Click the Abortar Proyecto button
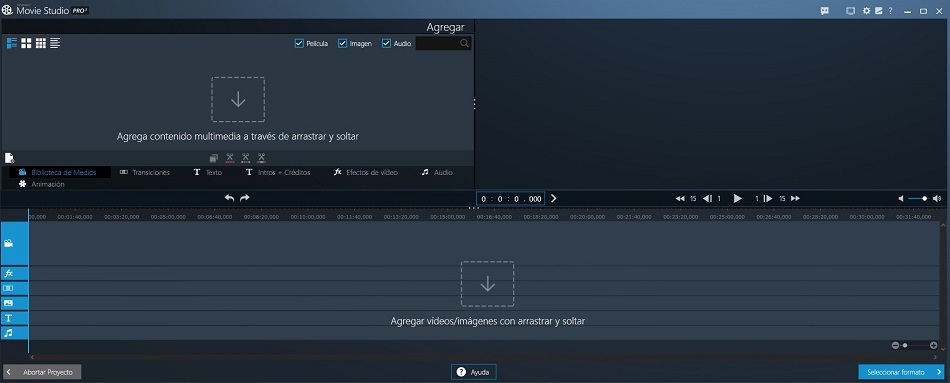The height and width of the screenshot is (383, 950). [42, 372]
